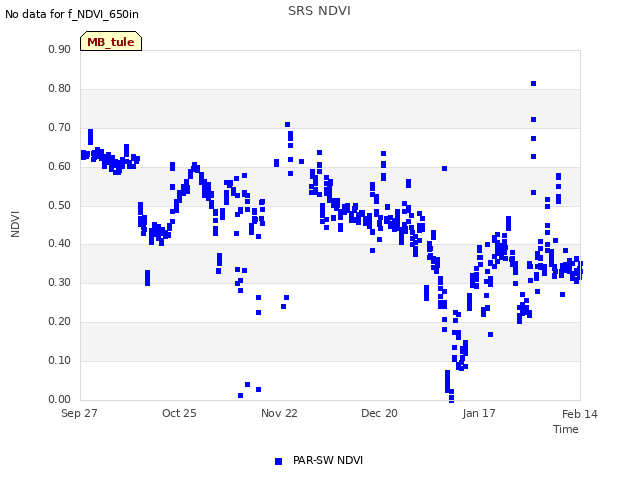
Task: Click the 0.90 y-axis tick label
Action: 60,49
